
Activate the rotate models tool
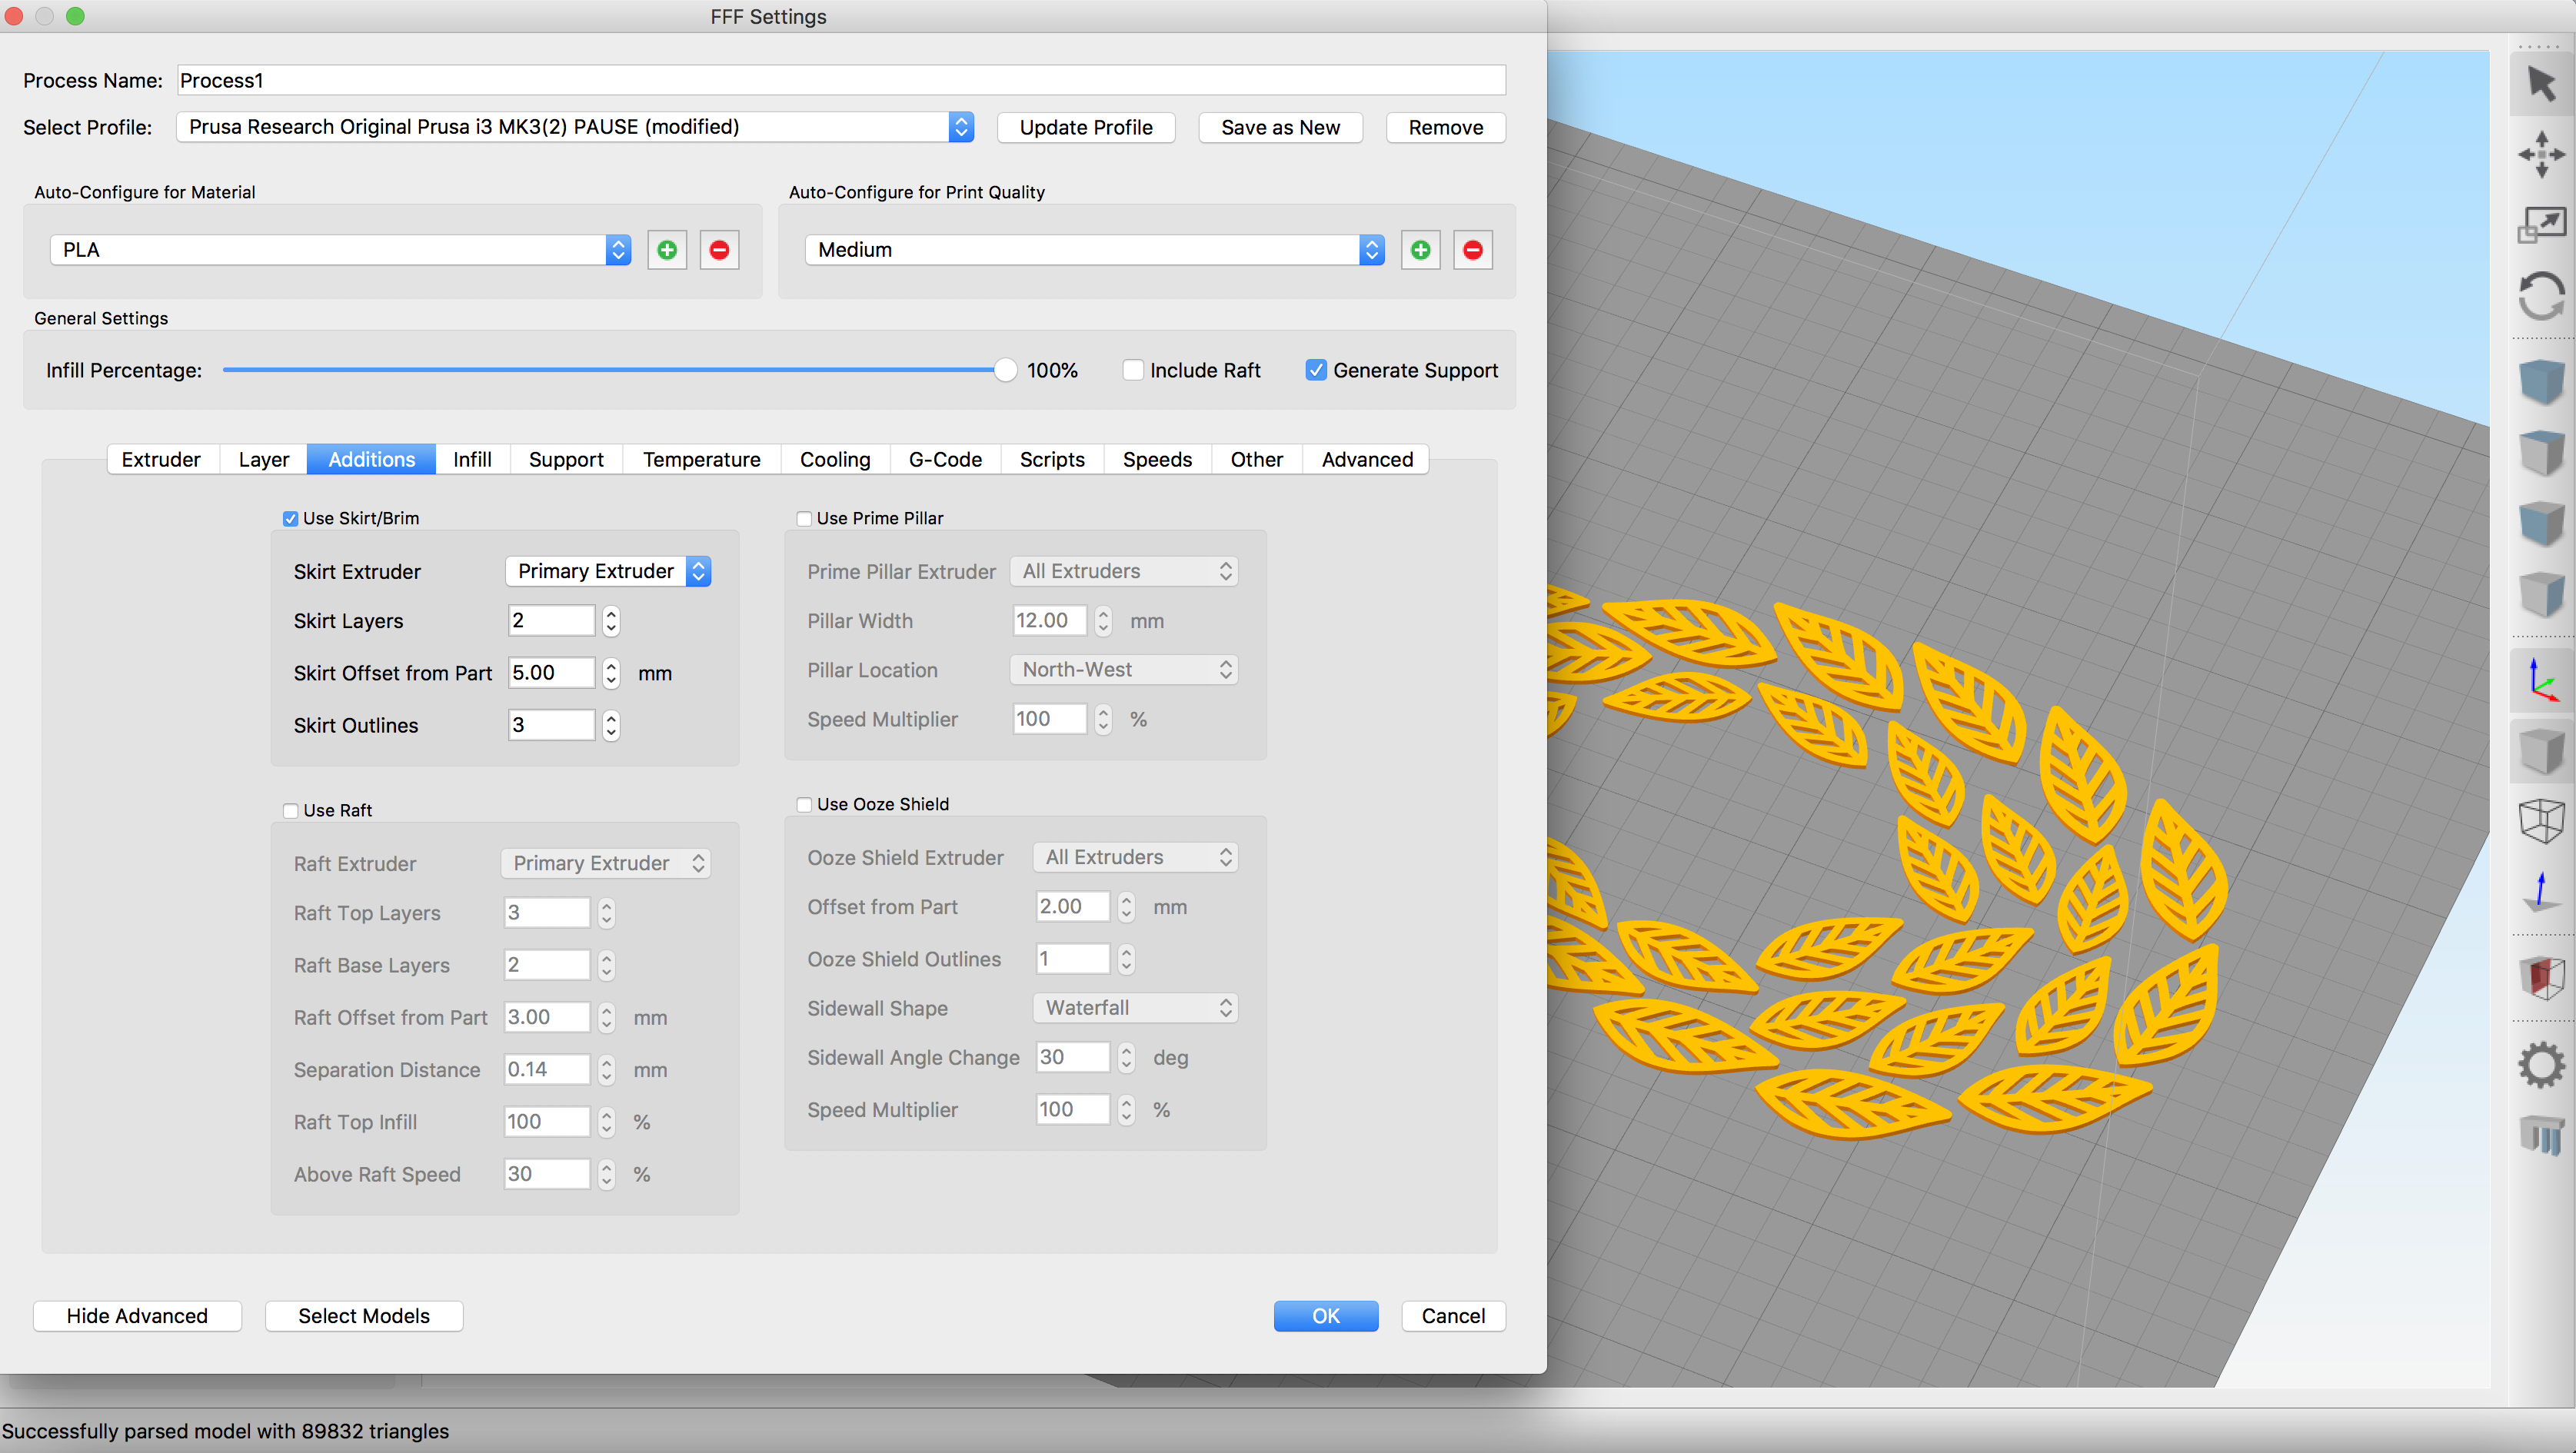click(x=2543, y=295)
